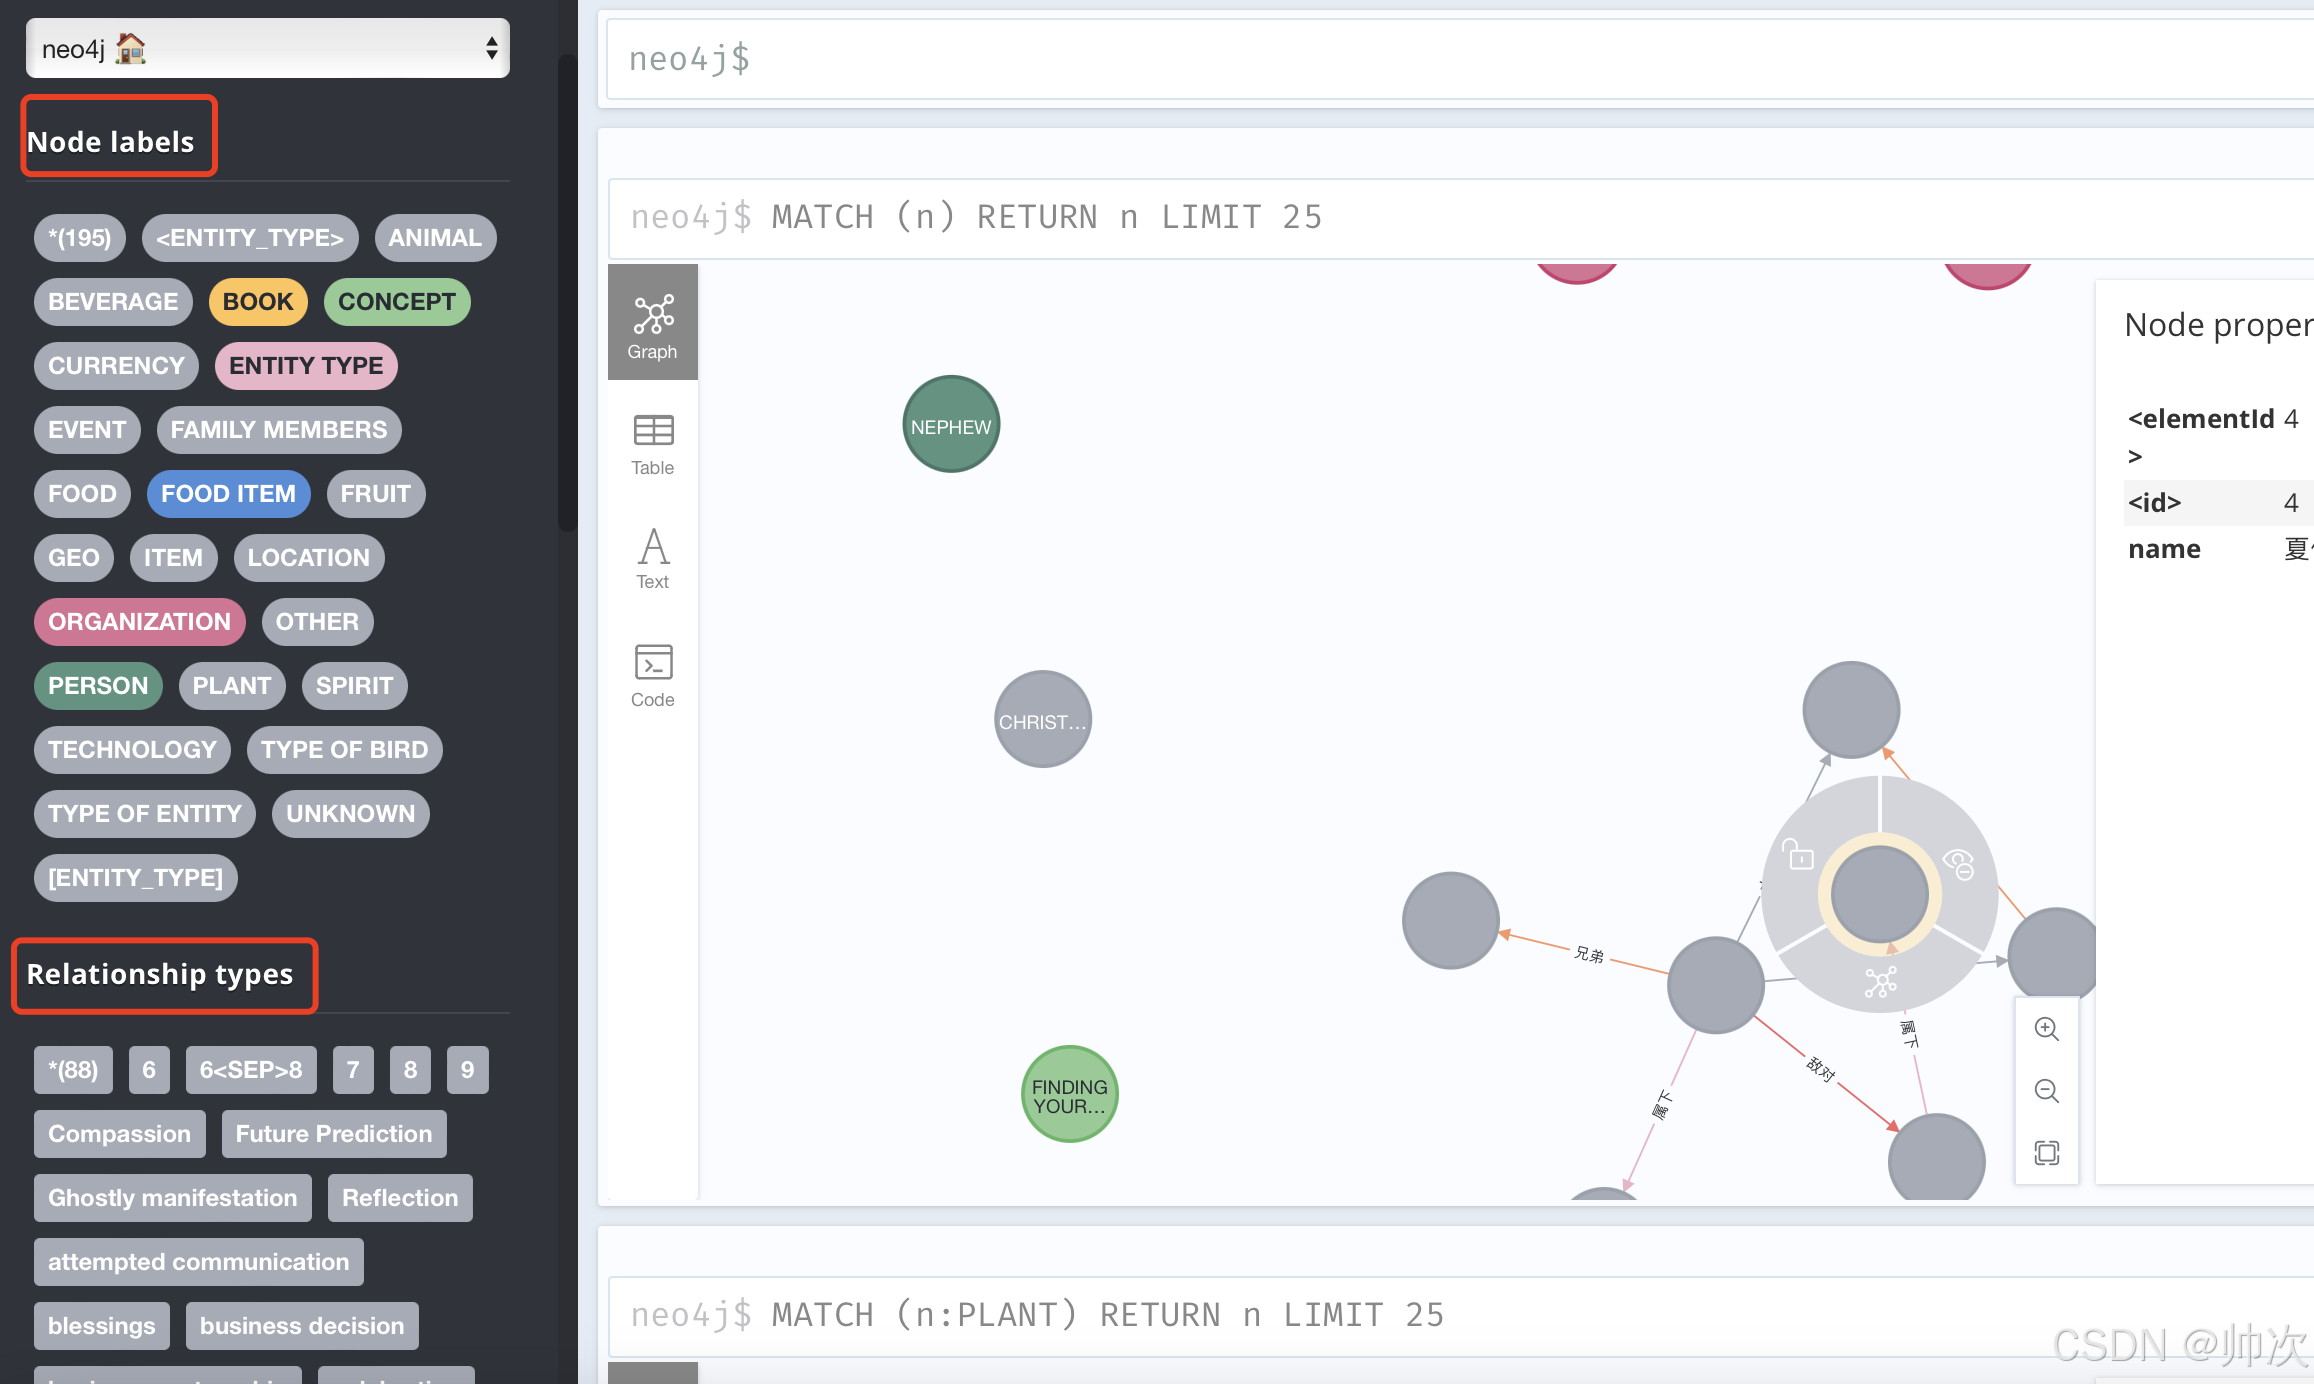The image size is (2314, 1384).
Task: Select the PERSON node label
Action: click(x=98, y=686)
